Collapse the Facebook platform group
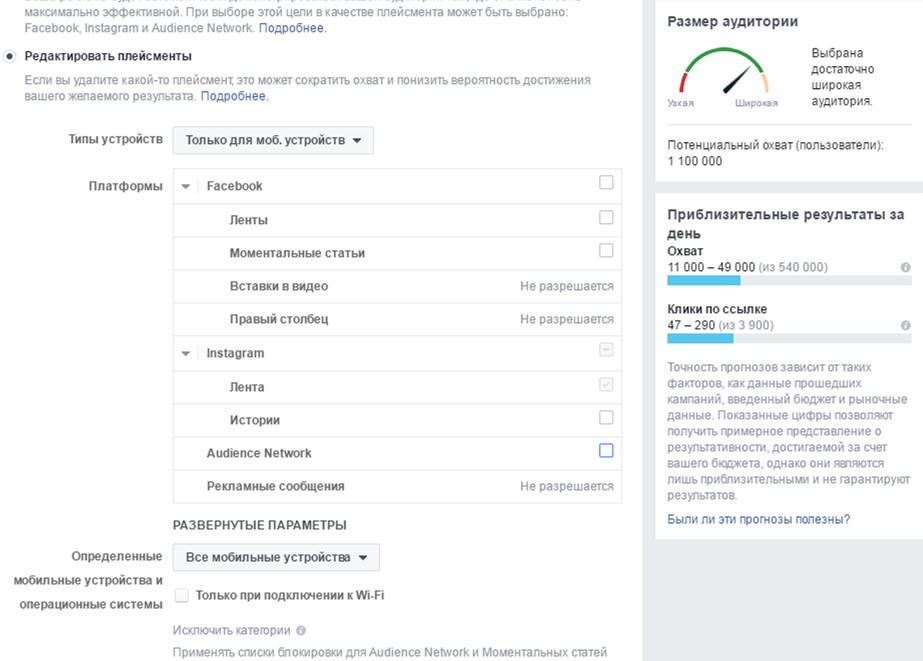Image resolution: width=923 pixels, height=661 pixels. [x=186, y=187]
